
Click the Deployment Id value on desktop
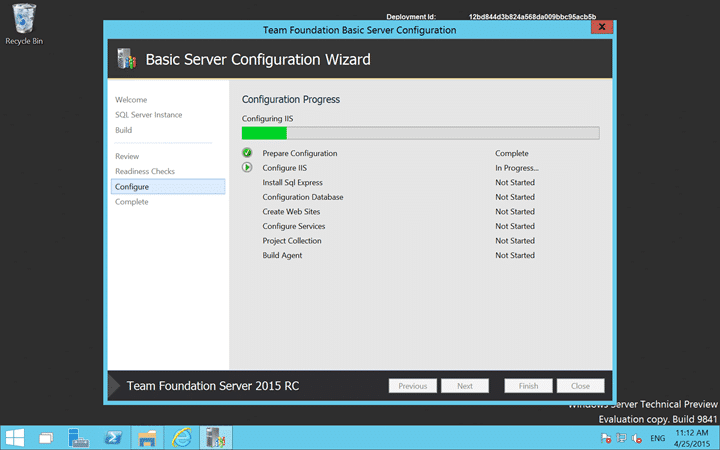click(532, 17)
